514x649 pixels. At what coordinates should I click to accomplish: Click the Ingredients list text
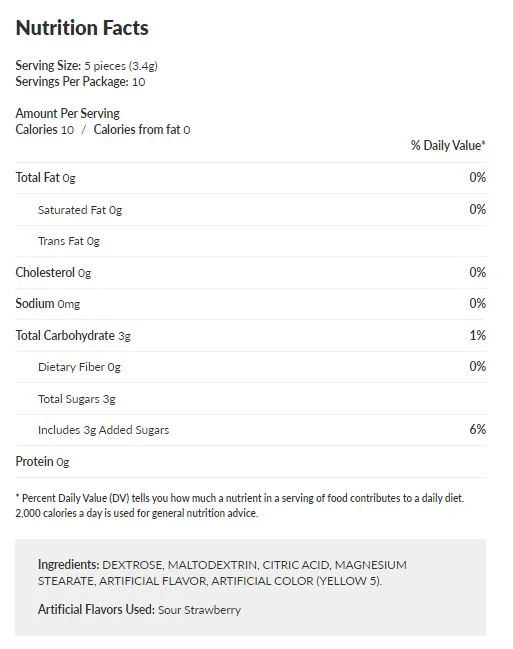click(222, 573)
